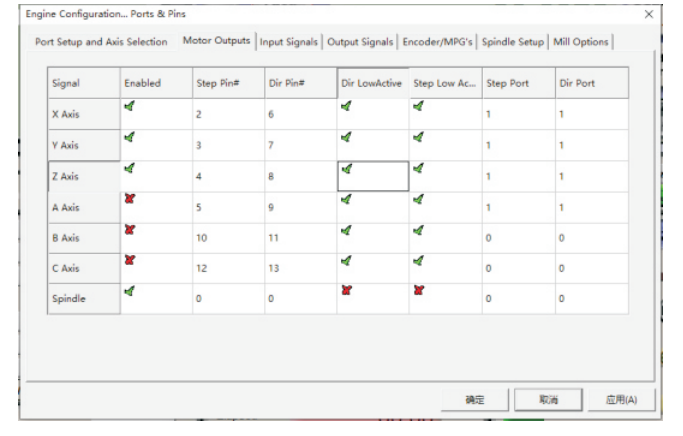This screenshot has height=436, width=683.
Task: Select the X Axis Step Pin# cell
Action: pyautogui.click(x=228, y=114)
